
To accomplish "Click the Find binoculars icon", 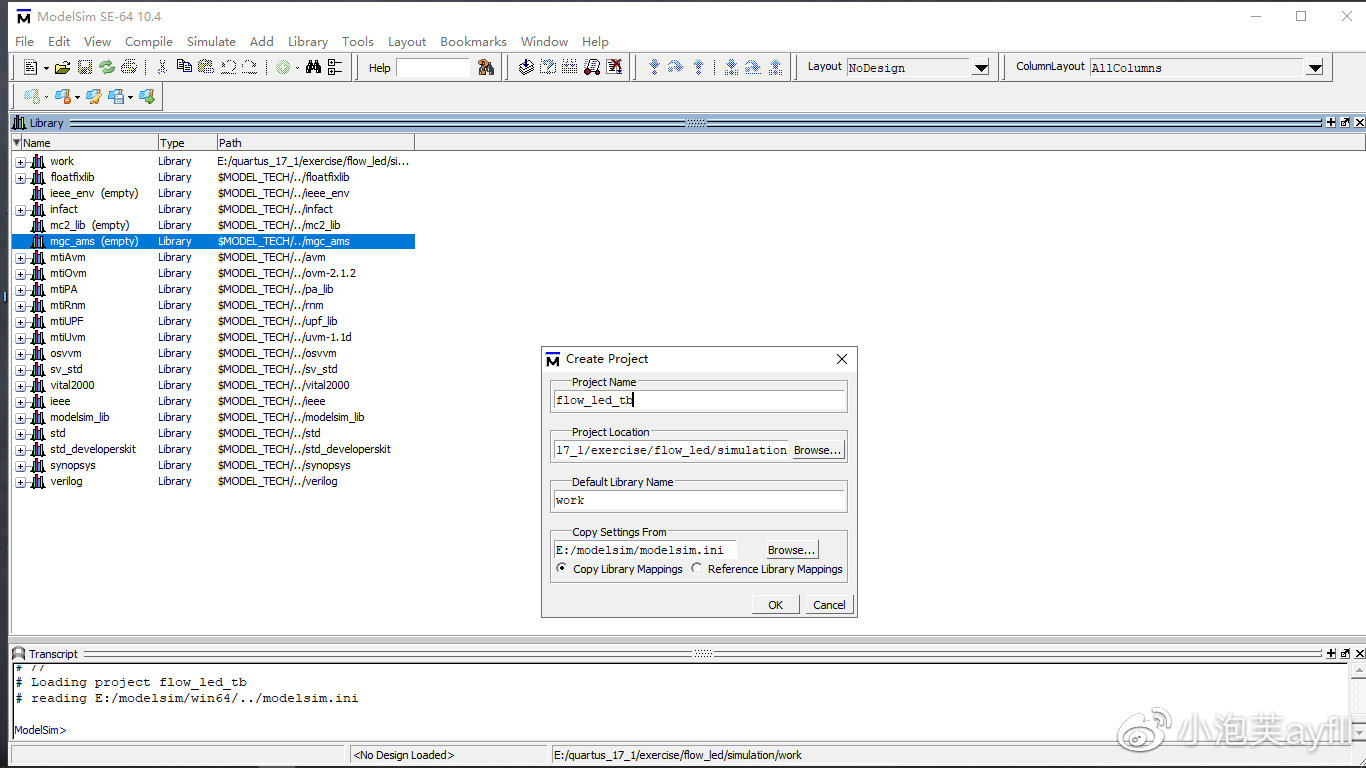I will pyautogui.click(x=313, y=67).
